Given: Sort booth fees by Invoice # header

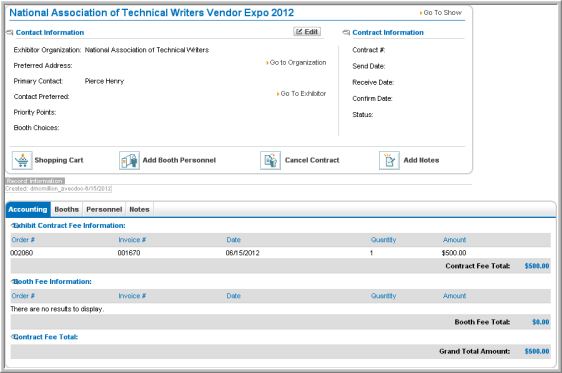Looking at the screenshot, I should tap(132, 296).
